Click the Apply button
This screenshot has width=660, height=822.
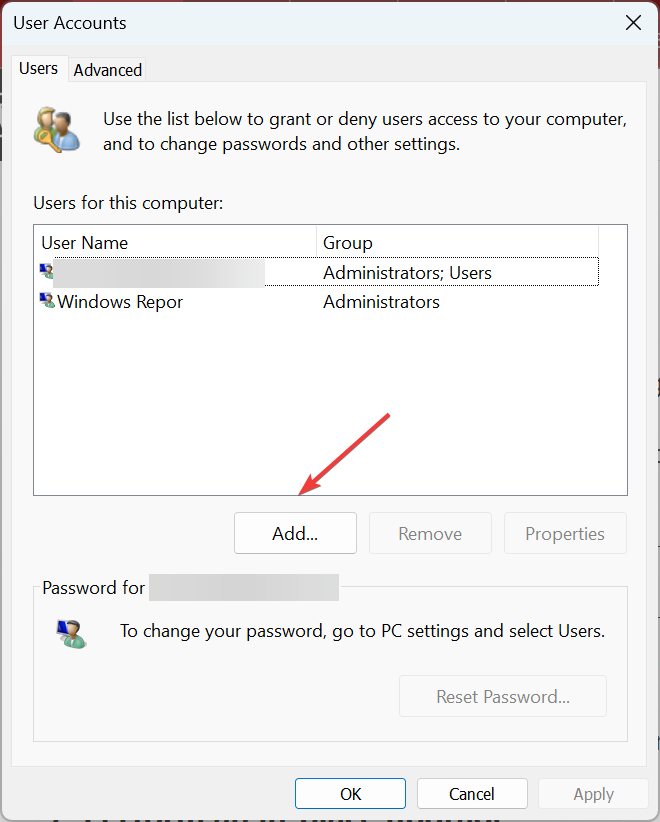point(593,794)
